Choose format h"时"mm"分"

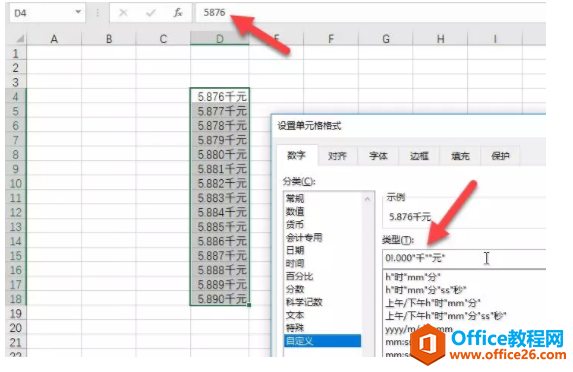click(413, 277)
